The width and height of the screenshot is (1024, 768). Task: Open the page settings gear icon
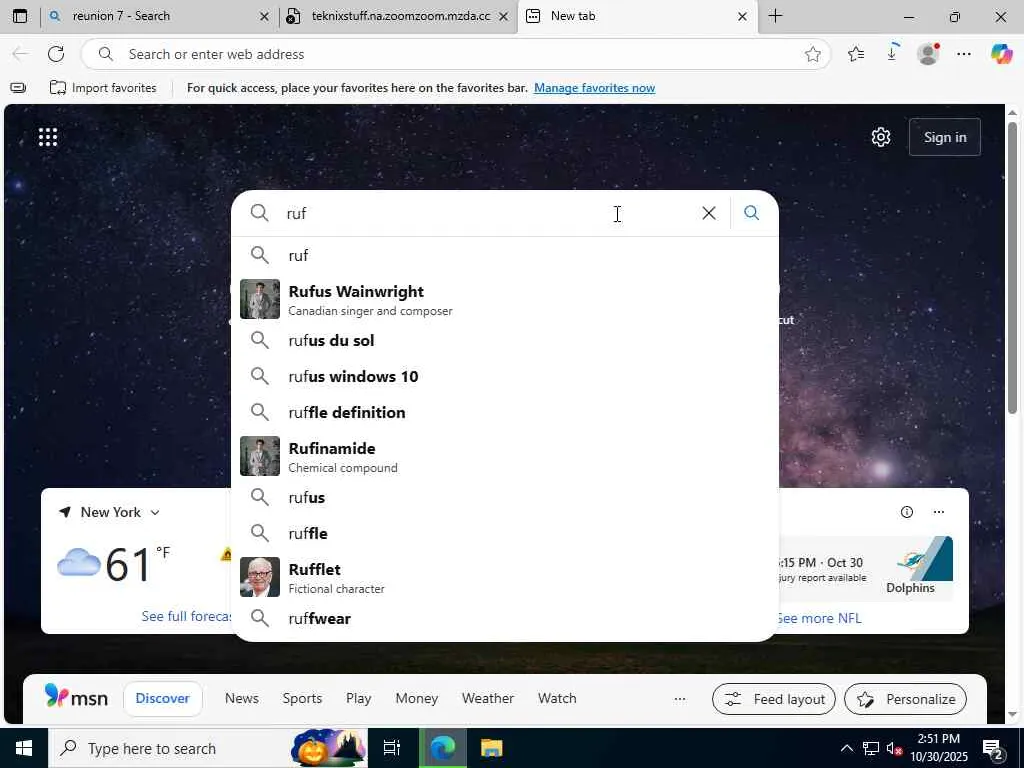[x=880, y=137]
